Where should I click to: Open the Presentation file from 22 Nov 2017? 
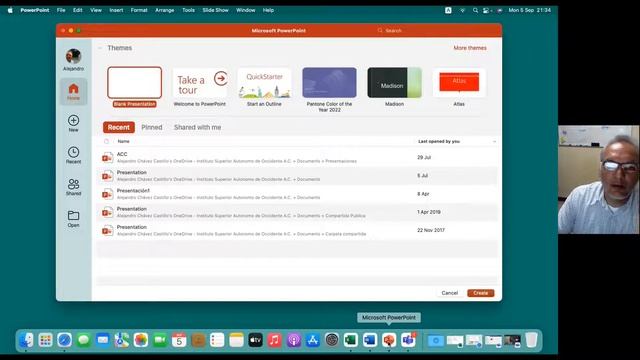coord(297,230)
